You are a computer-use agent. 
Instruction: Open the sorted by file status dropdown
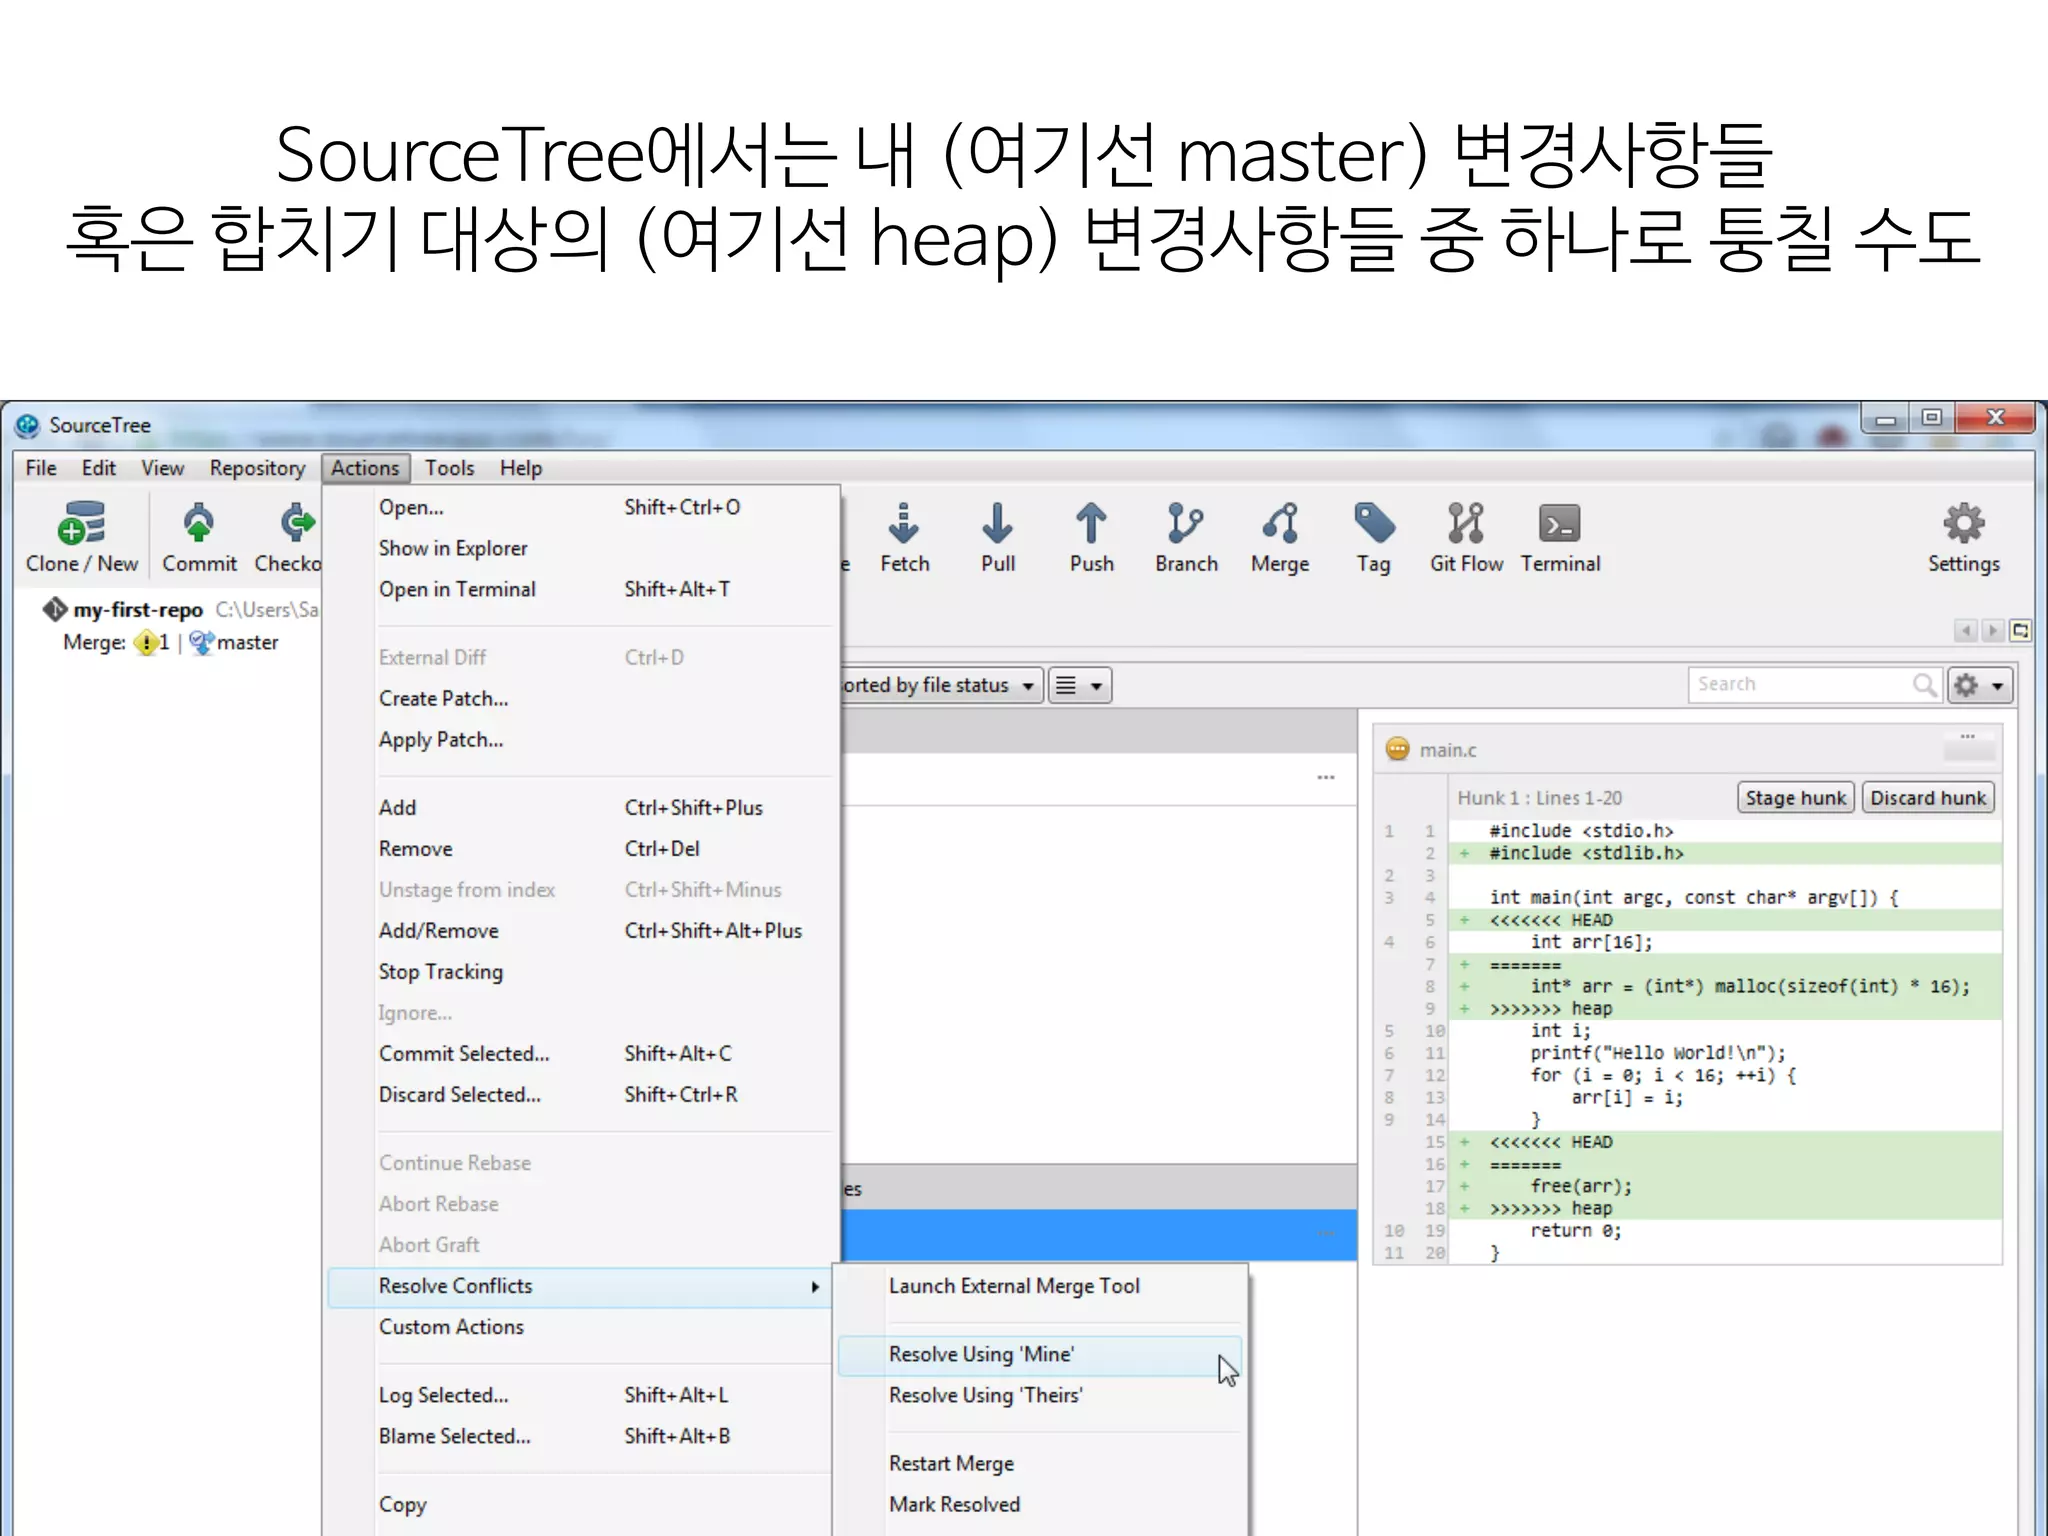[x=940, y=685]
